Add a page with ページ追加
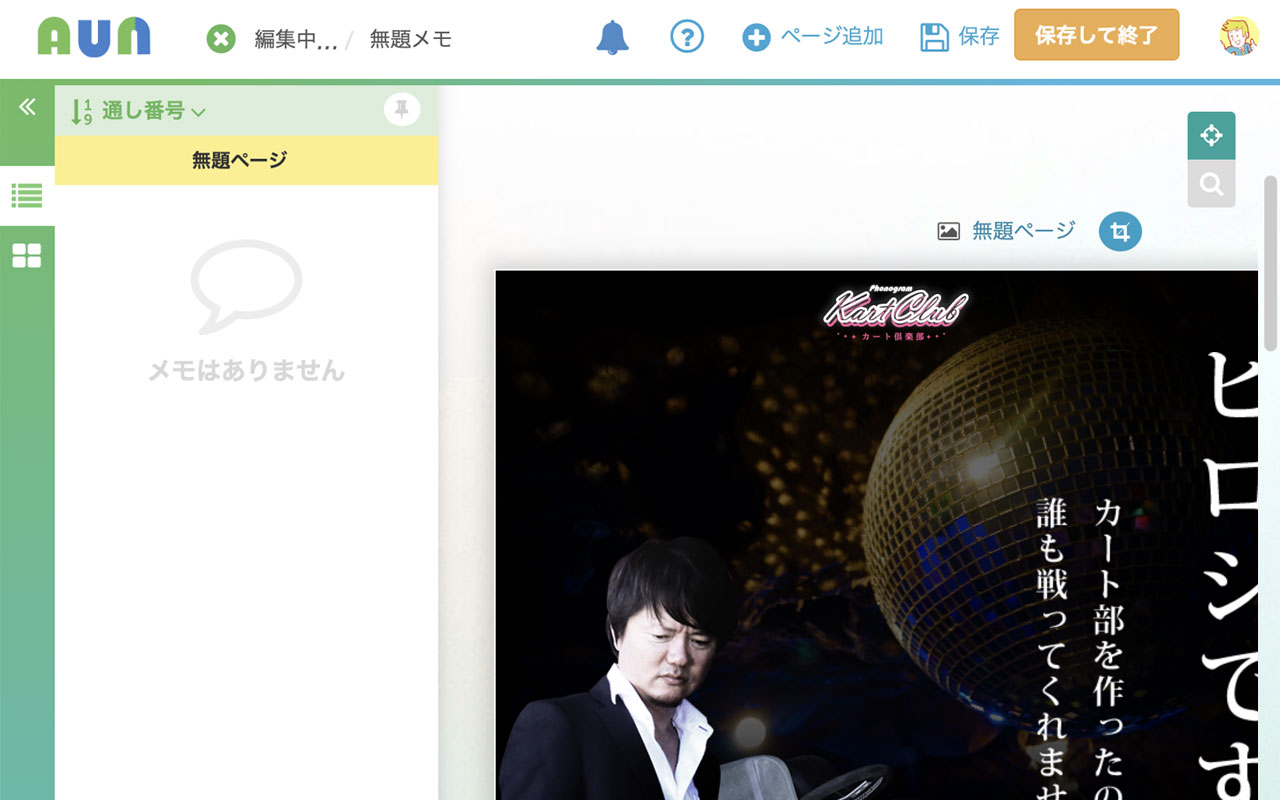Viewport: 1280px width, 800px height. [x=812, y=36]
